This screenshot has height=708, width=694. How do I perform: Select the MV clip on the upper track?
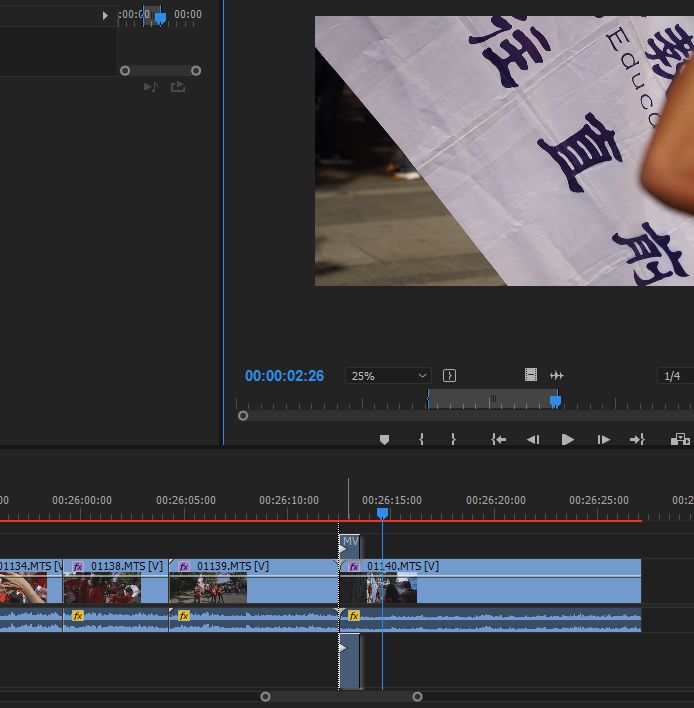349,546
